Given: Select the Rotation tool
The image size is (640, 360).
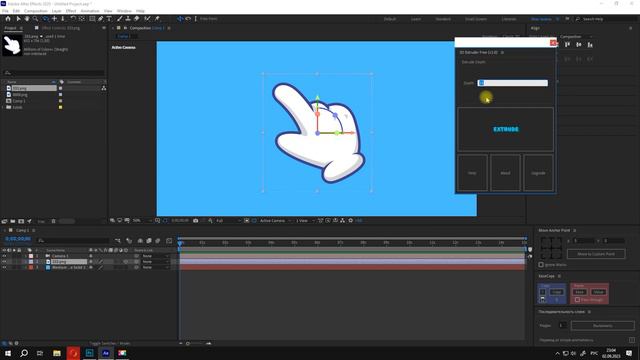Looking at the screenshot, I should click(73, 19).
